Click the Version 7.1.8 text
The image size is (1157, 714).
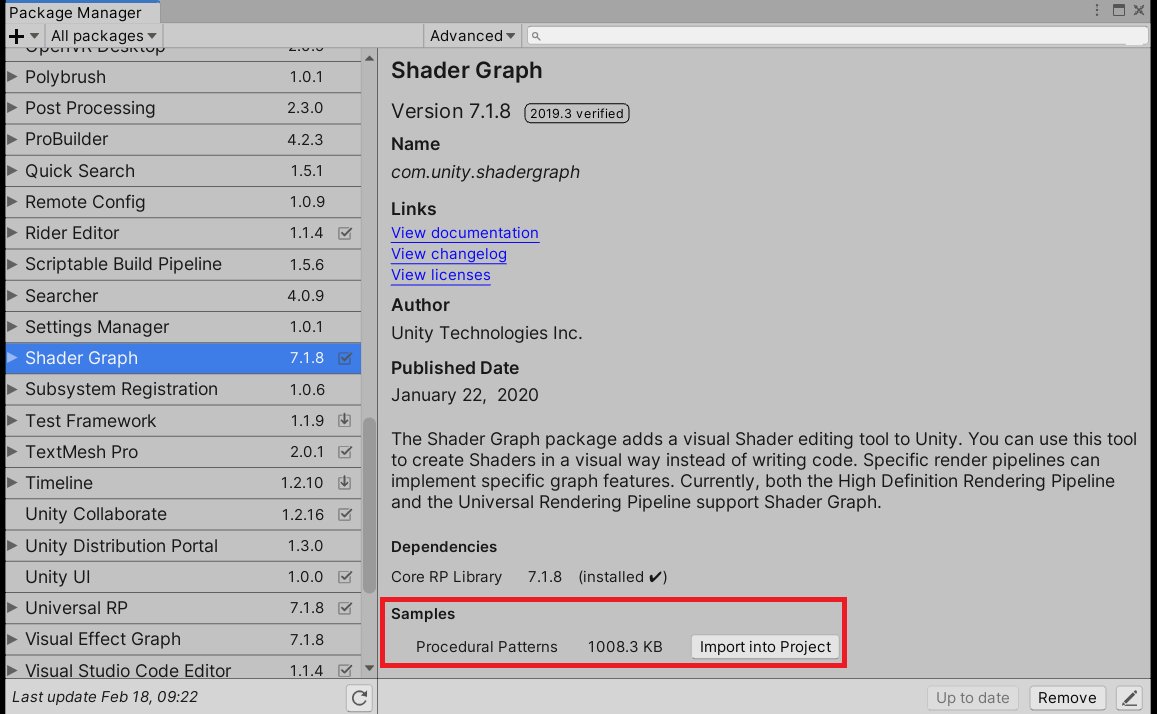[451, 111]
